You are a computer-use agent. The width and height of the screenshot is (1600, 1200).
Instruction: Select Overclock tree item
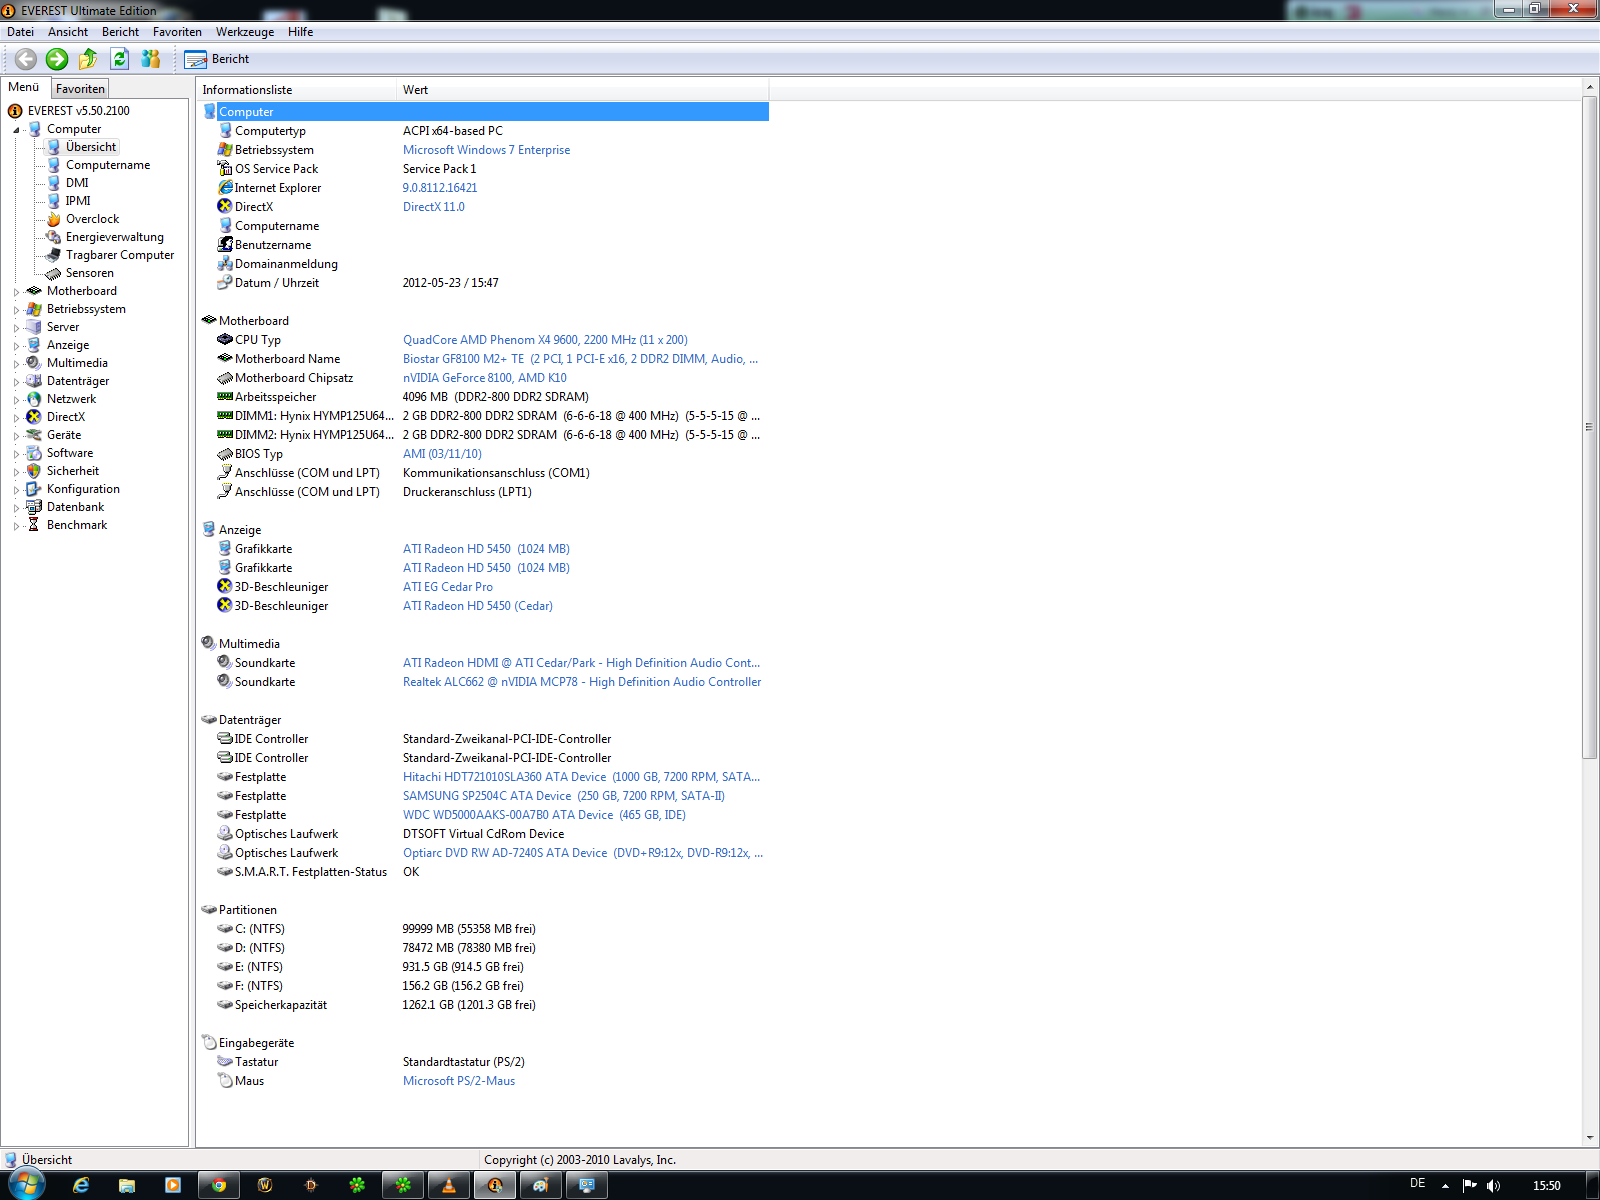[92, 219]
